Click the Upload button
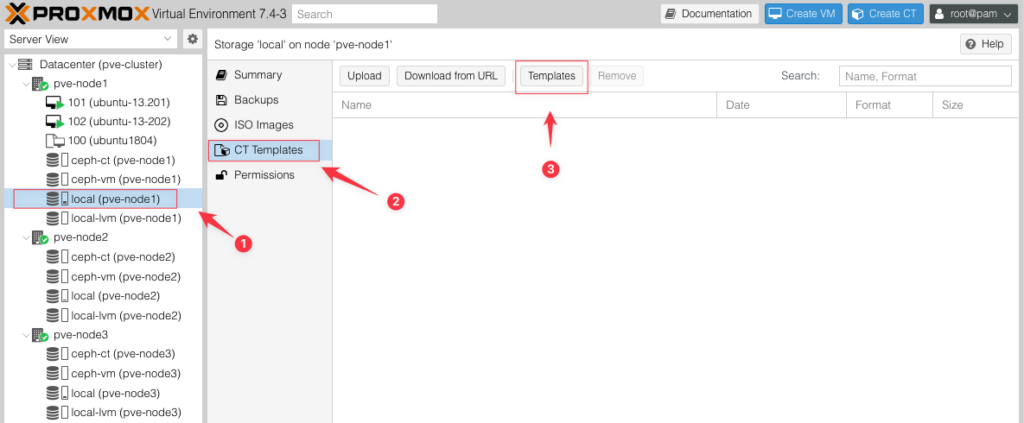The width and height of the screenshot is (1024, 423). [x=364, y=76]
